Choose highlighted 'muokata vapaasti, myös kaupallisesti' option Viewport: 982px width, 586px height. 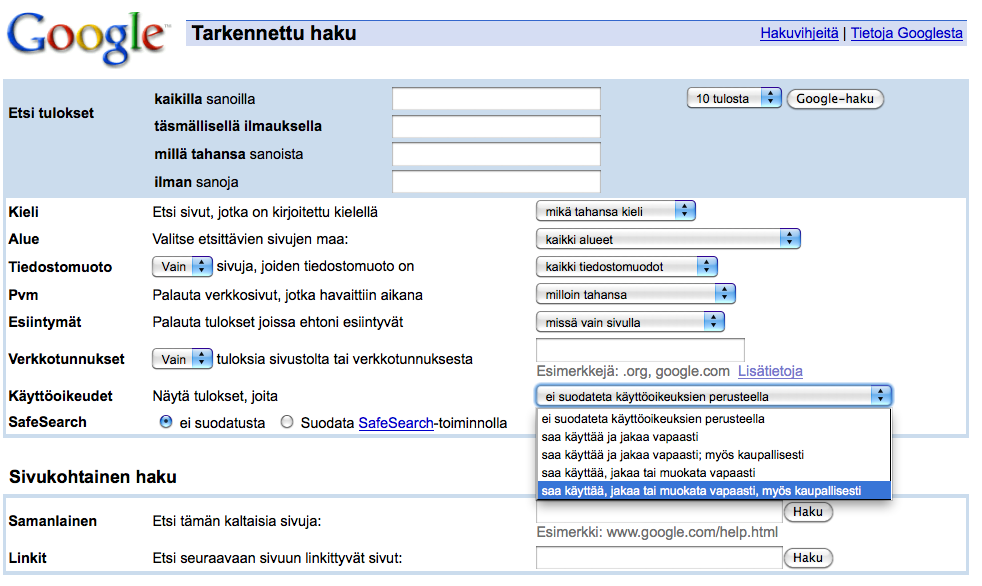(713, 491)
